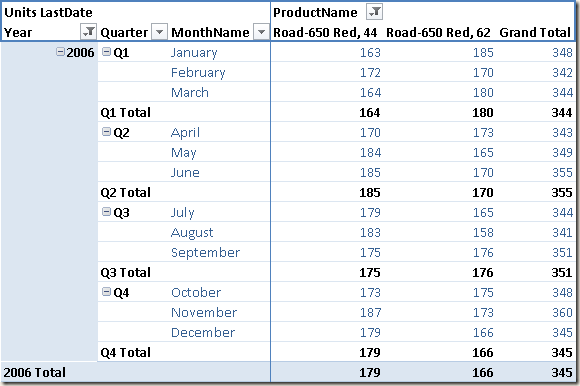
Task: Select the November row label
Action: (x=204, y=312)
